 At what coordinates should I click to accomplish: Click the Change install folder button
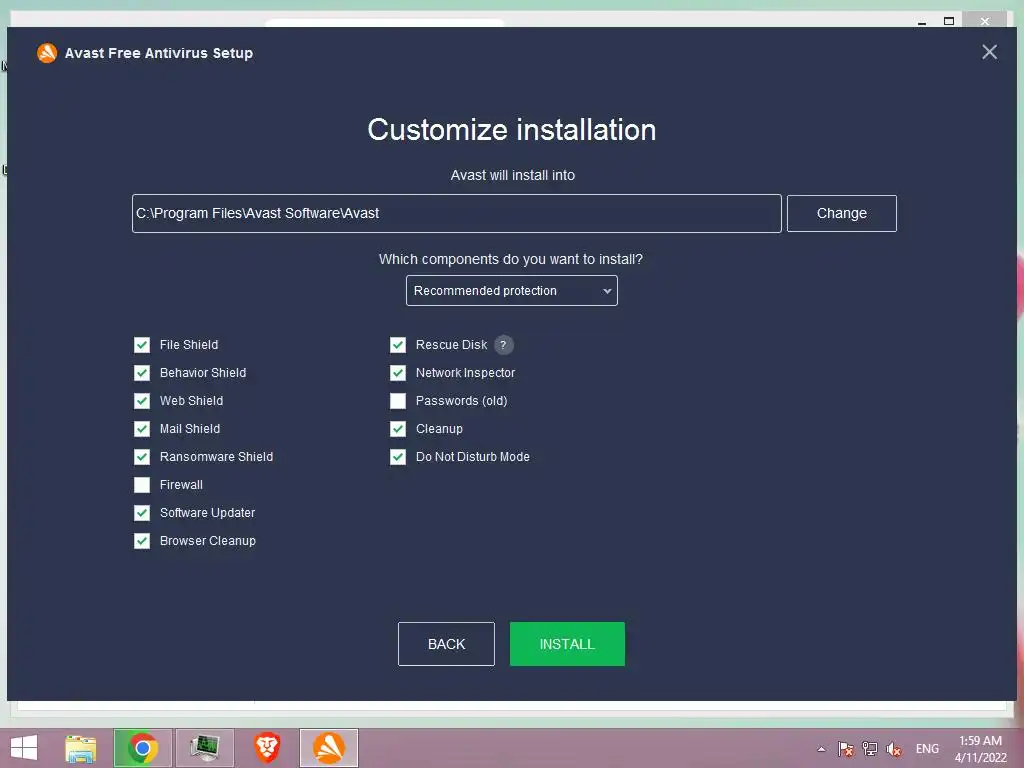pyautogui.click(x=841, y=214)
